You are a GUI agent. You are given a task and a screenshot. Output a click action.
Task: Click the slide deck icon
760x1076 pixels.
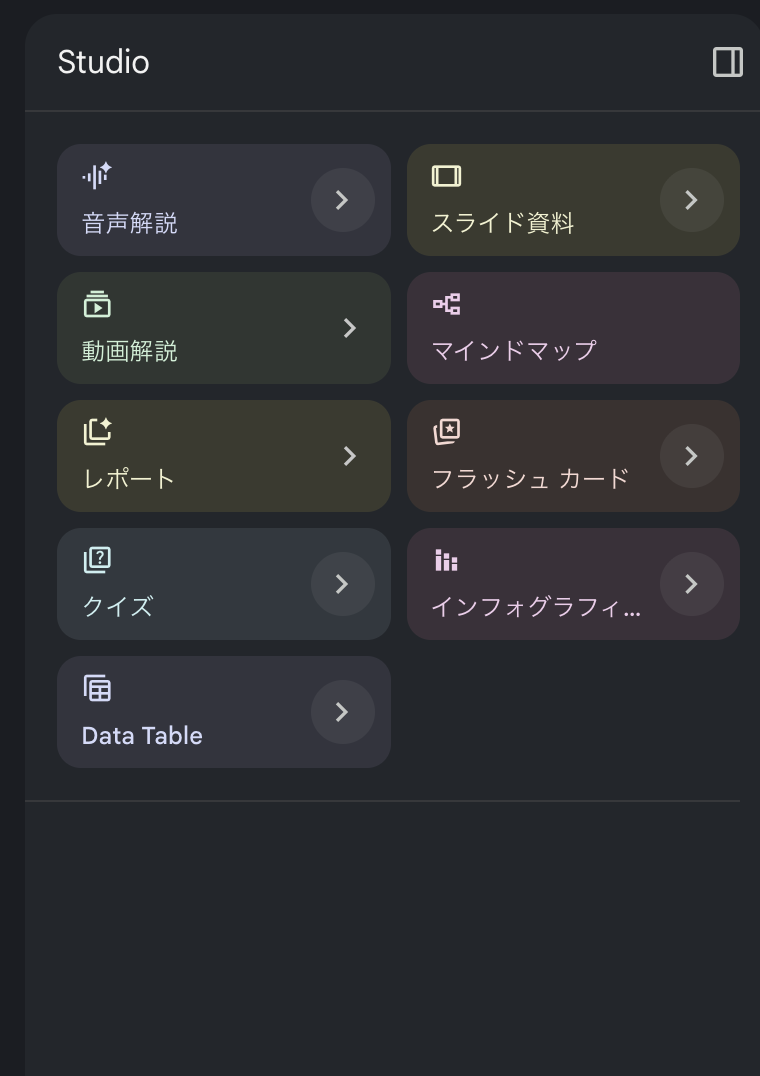(446, 176)
